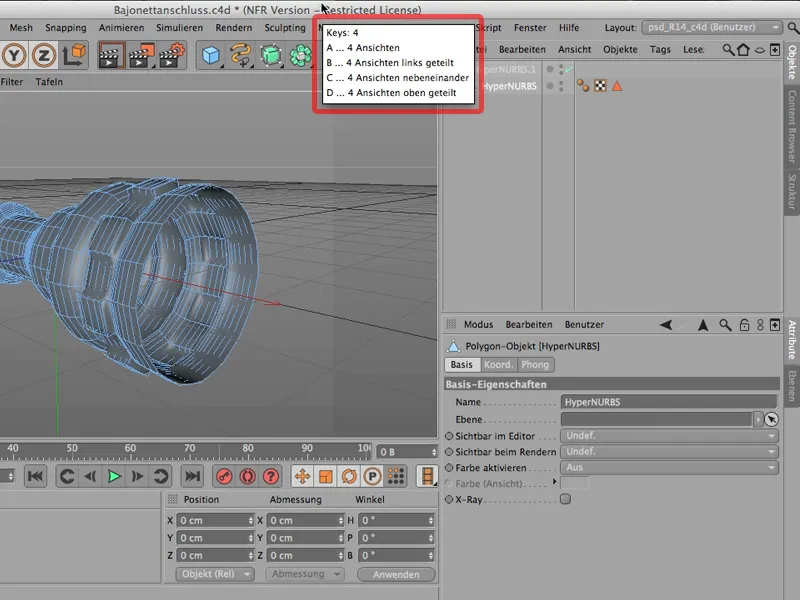Open the Tags menu in Object Manager

(660, 49)
